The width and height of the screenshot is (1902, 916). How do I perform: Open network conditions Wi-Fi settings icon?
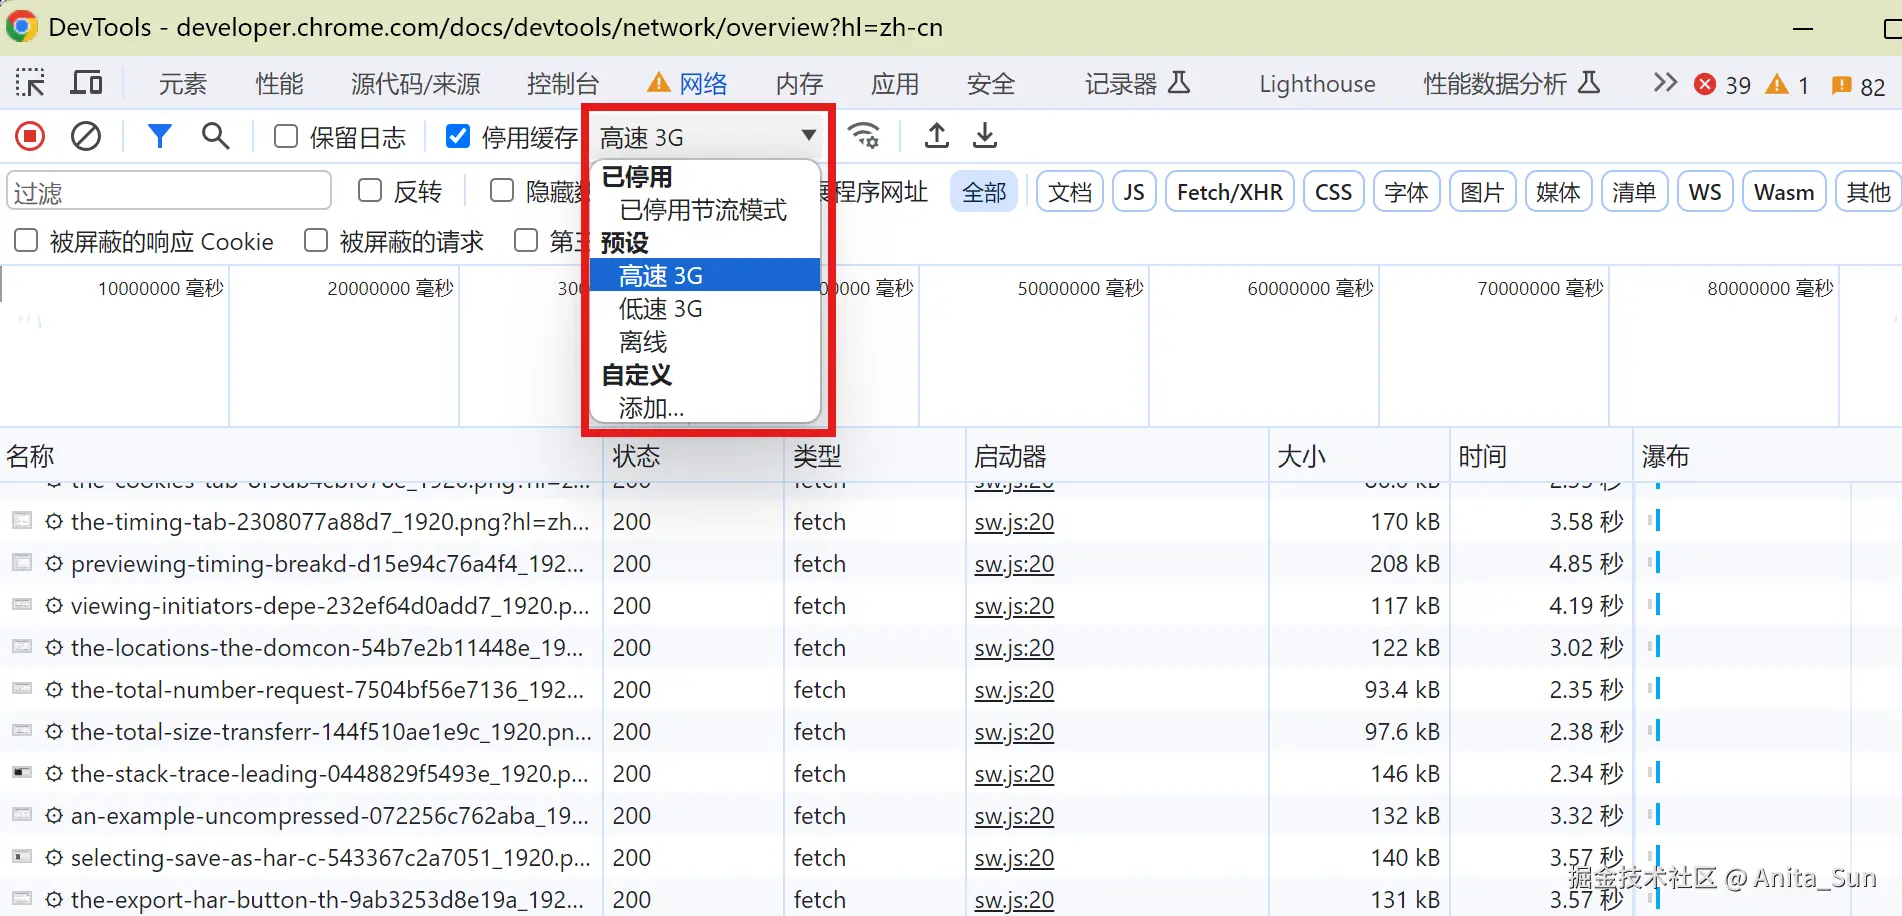point(864,136)
